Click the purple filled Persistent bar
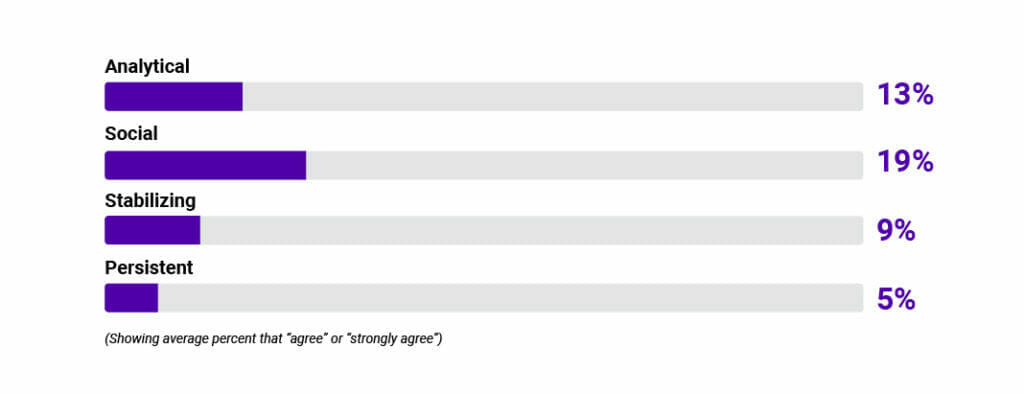The image size is (1024, 394). point(131,298)
